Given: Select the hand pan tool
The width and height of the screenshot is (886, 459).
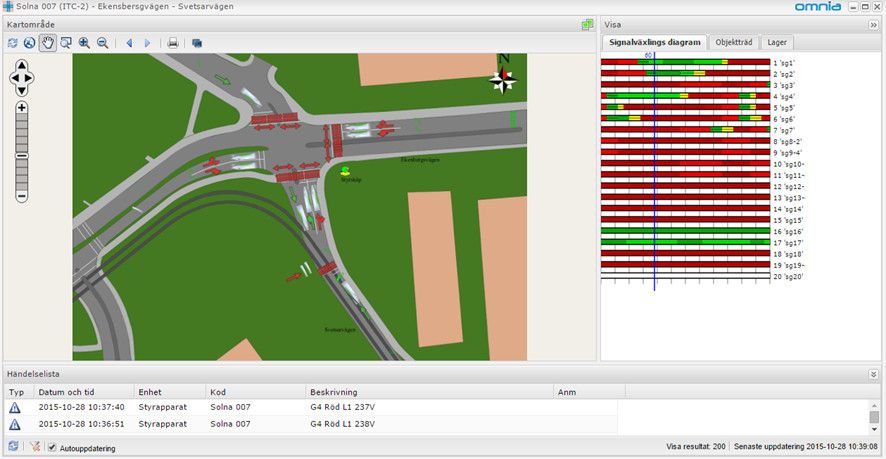Looking at the screenshot, I should click(x=48, y=43).
